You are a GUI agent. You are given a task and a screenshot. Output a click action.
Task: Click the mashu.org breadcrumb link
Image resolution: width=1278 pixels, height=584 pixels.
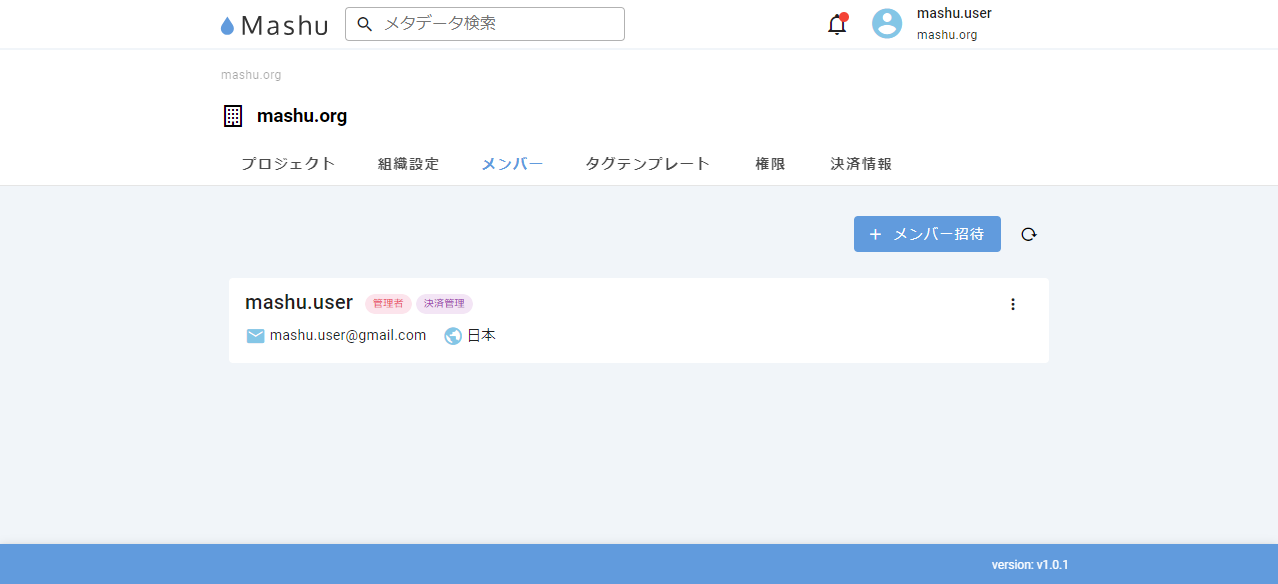pos(251,75)
